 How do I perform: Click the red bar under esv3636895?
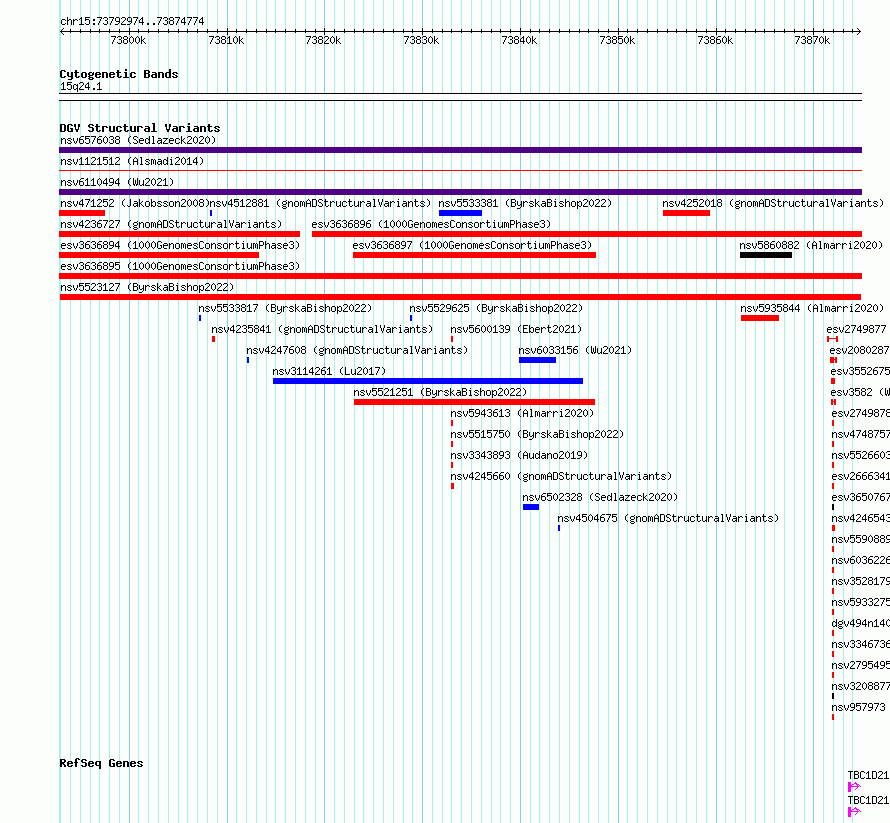pos(460,276)
